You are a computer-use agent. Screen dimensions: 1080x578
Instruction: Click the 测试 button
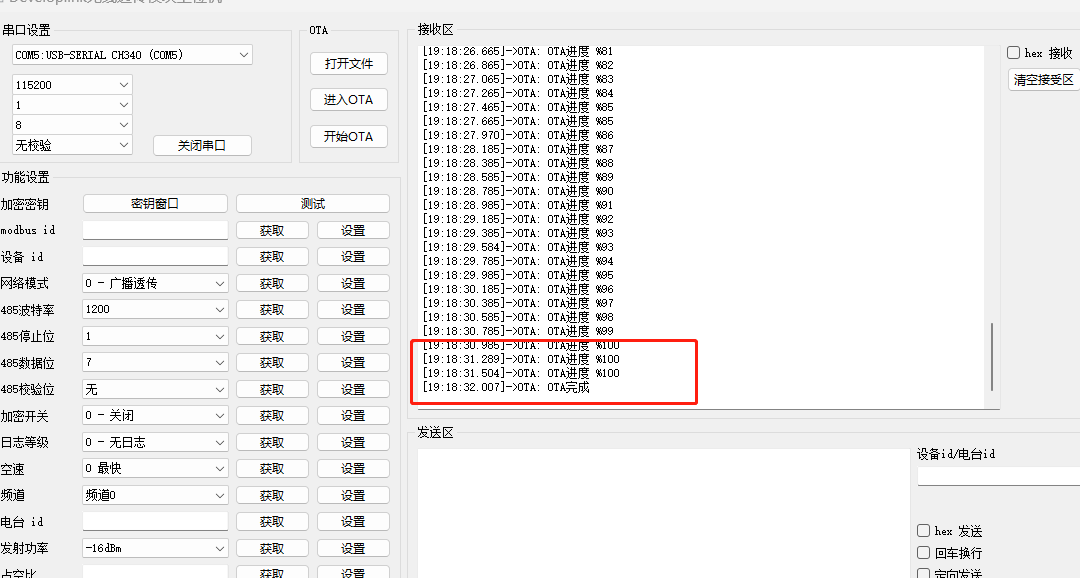point(312,203)
